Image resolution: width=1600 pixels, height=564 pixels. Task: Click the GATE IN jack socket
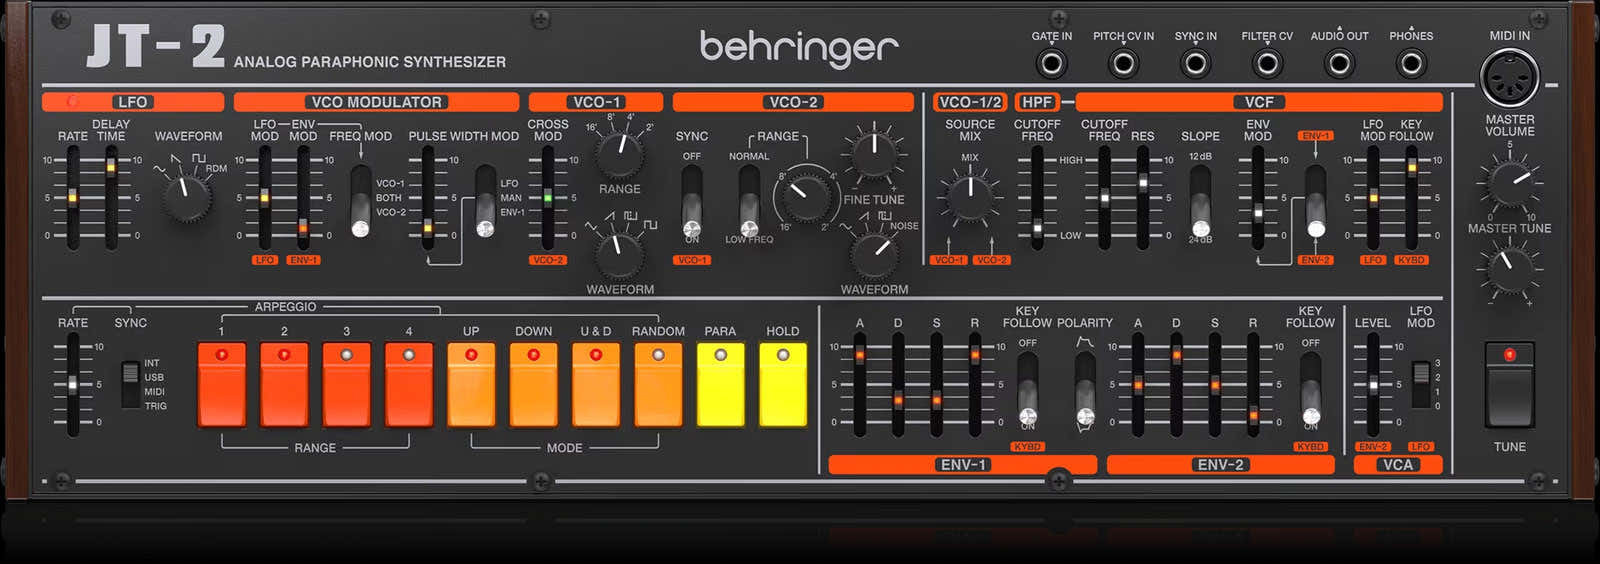(1051, 64)
